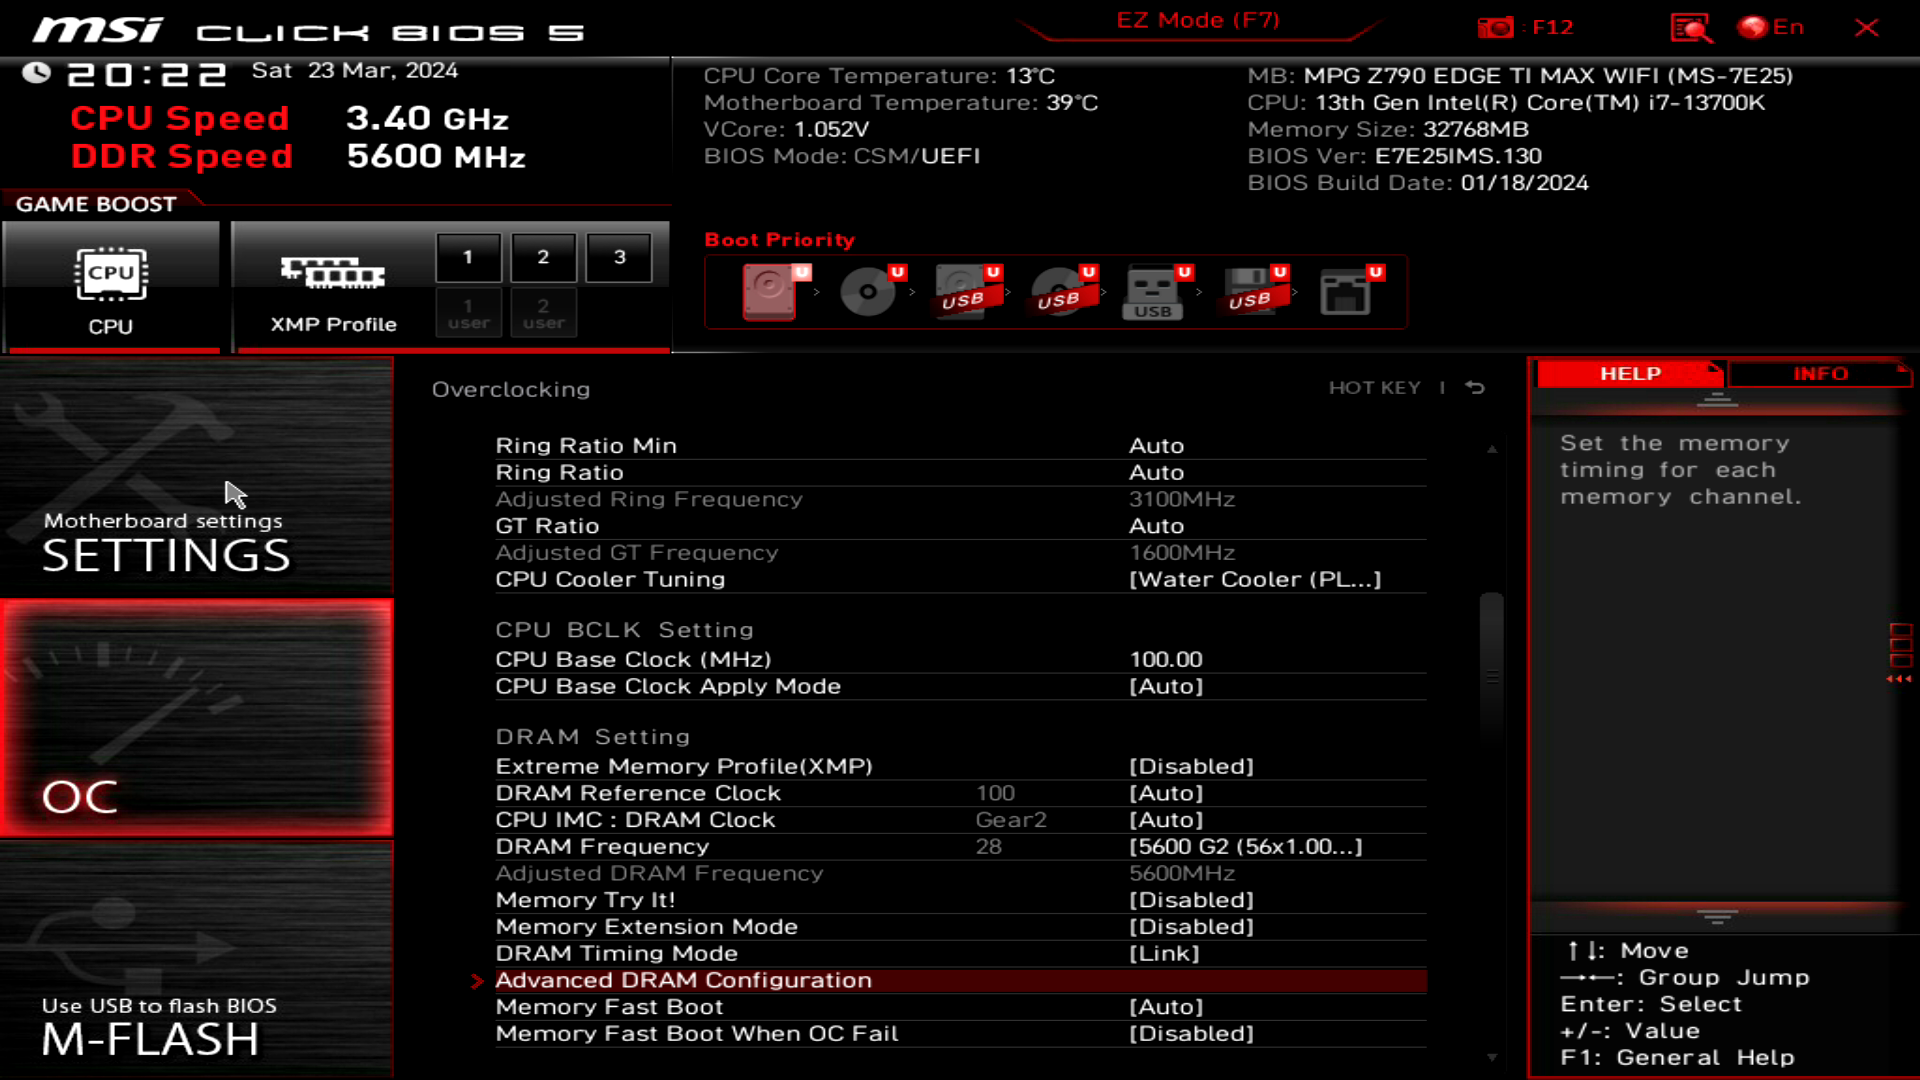Select XMP user profile 1
Viewport: 1920px width, 1080px height.
pyautogui.click(x=468, y=313)
